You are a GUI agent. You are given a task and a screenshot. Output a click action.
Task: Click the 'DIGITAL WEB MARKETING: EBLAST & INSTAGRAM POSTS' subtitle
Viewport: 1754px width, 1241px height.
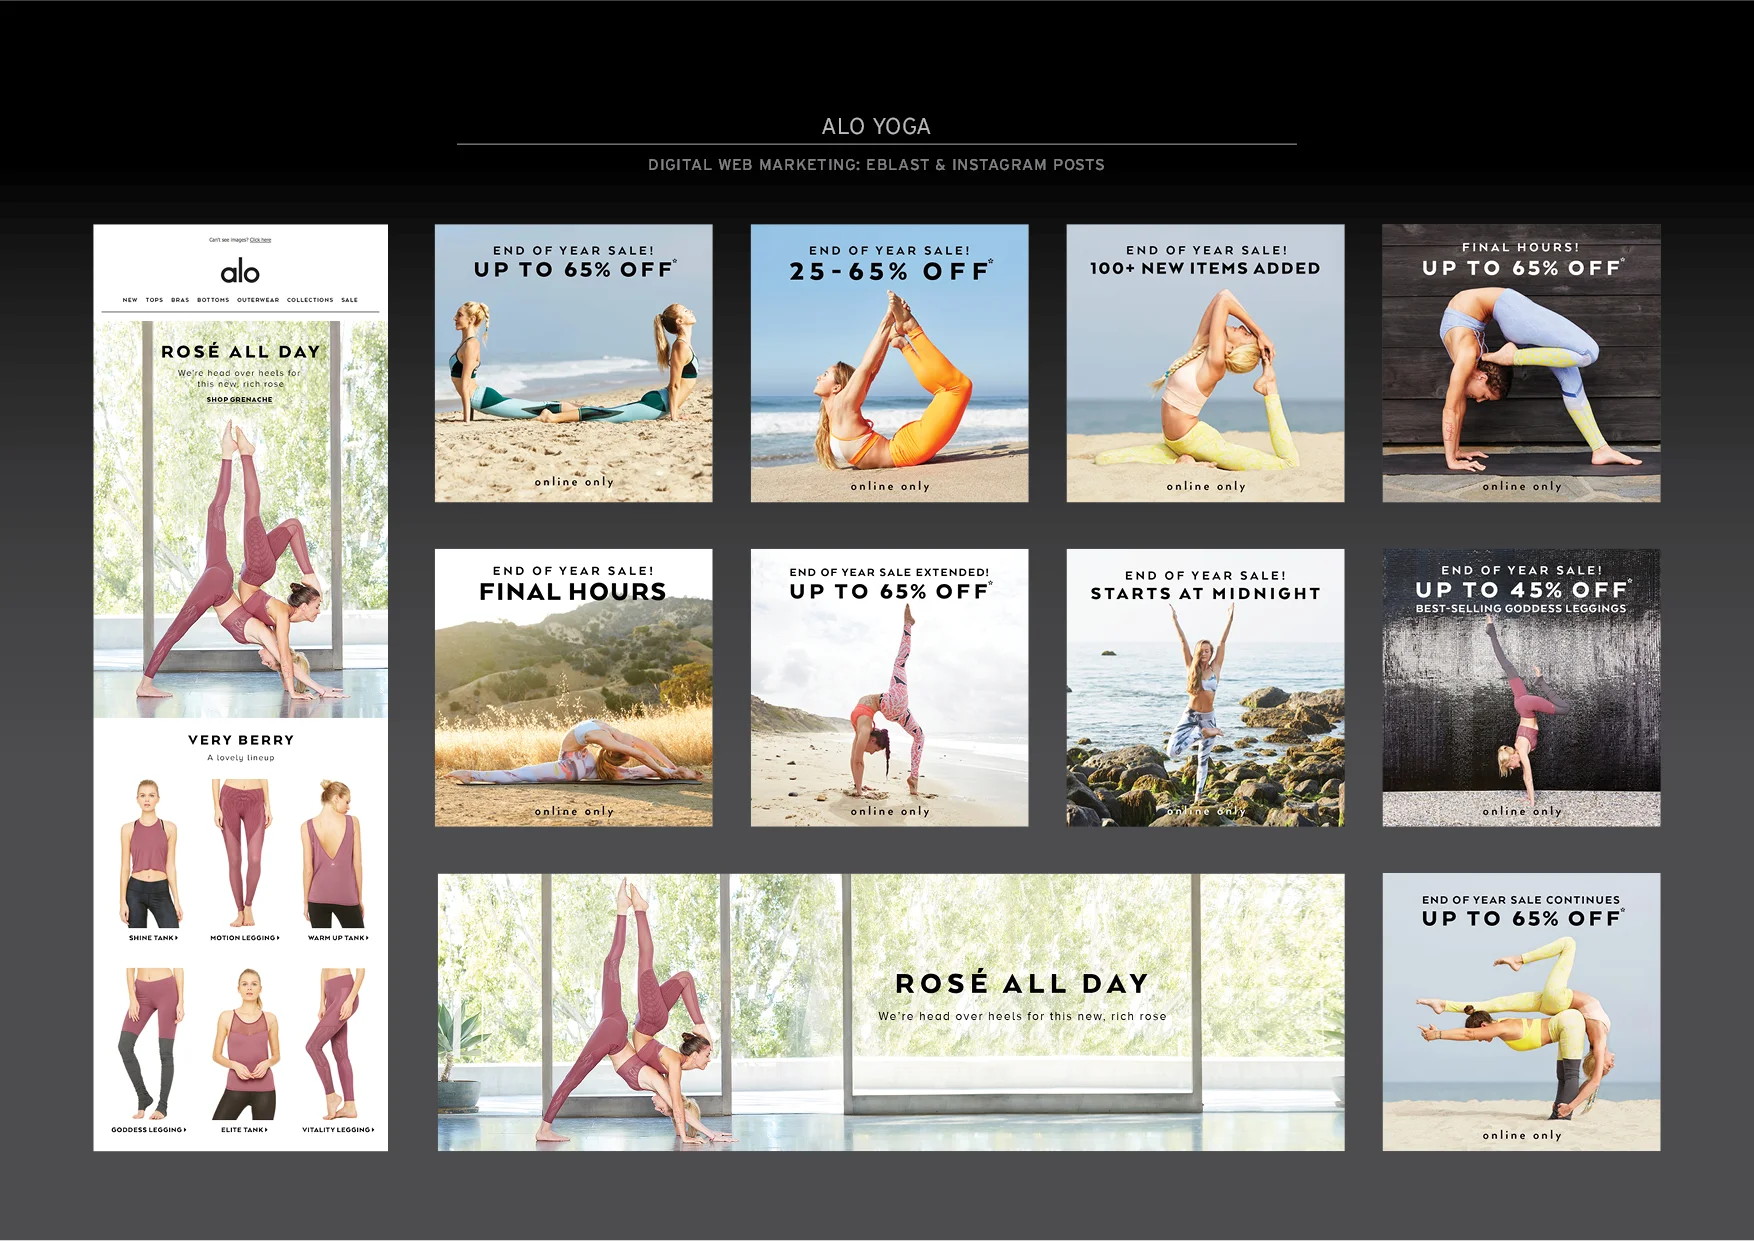coord(876,165)
